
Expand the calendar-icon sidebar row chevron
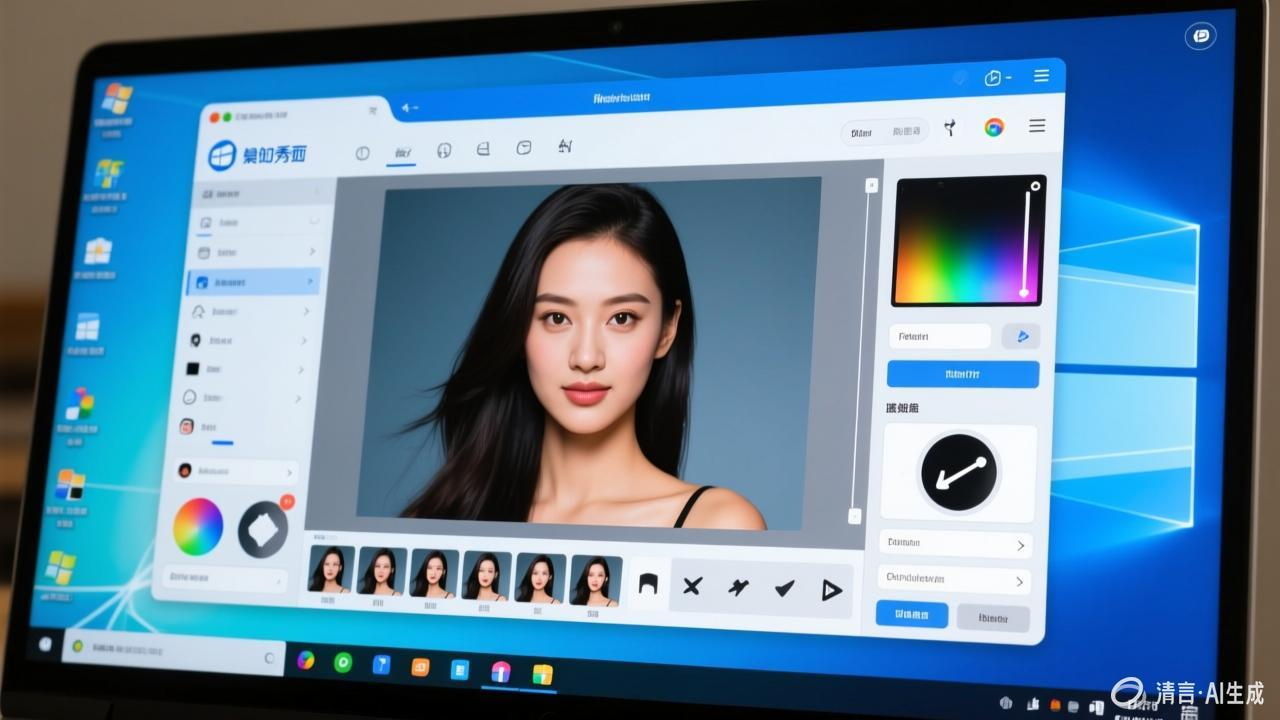[311, 252]
